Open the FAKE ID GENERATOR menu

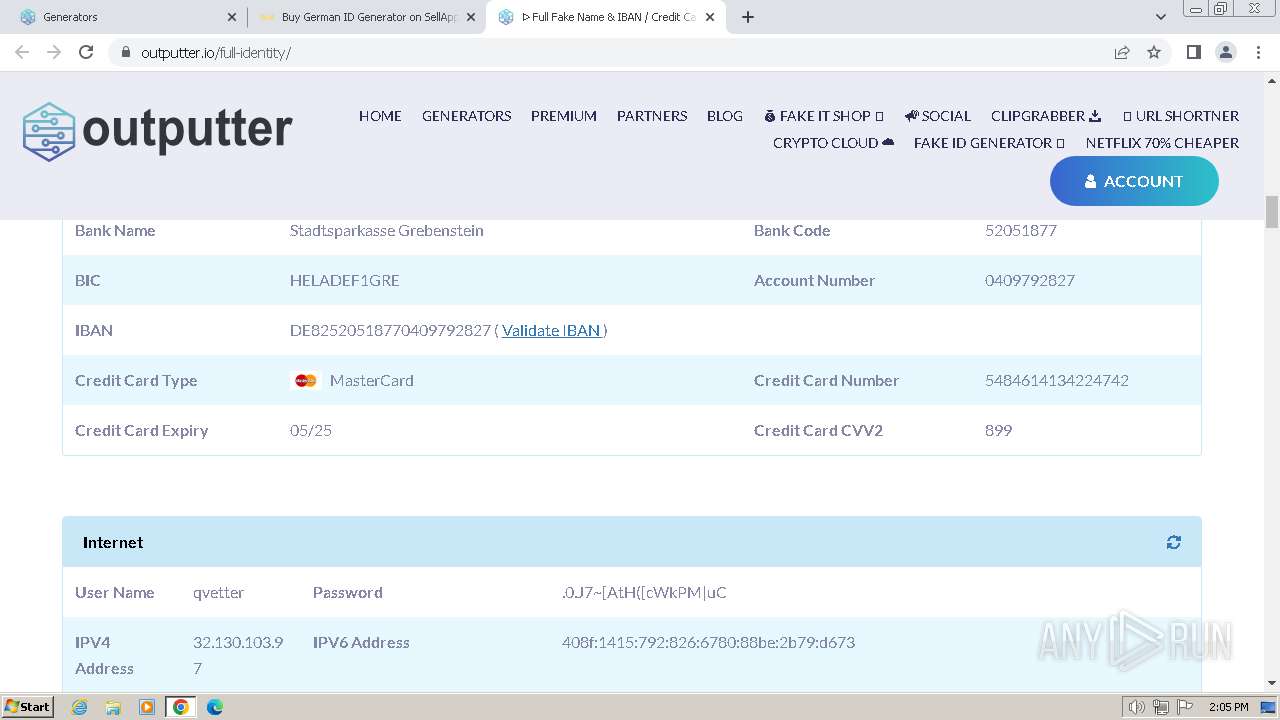[x=989, y=143]
